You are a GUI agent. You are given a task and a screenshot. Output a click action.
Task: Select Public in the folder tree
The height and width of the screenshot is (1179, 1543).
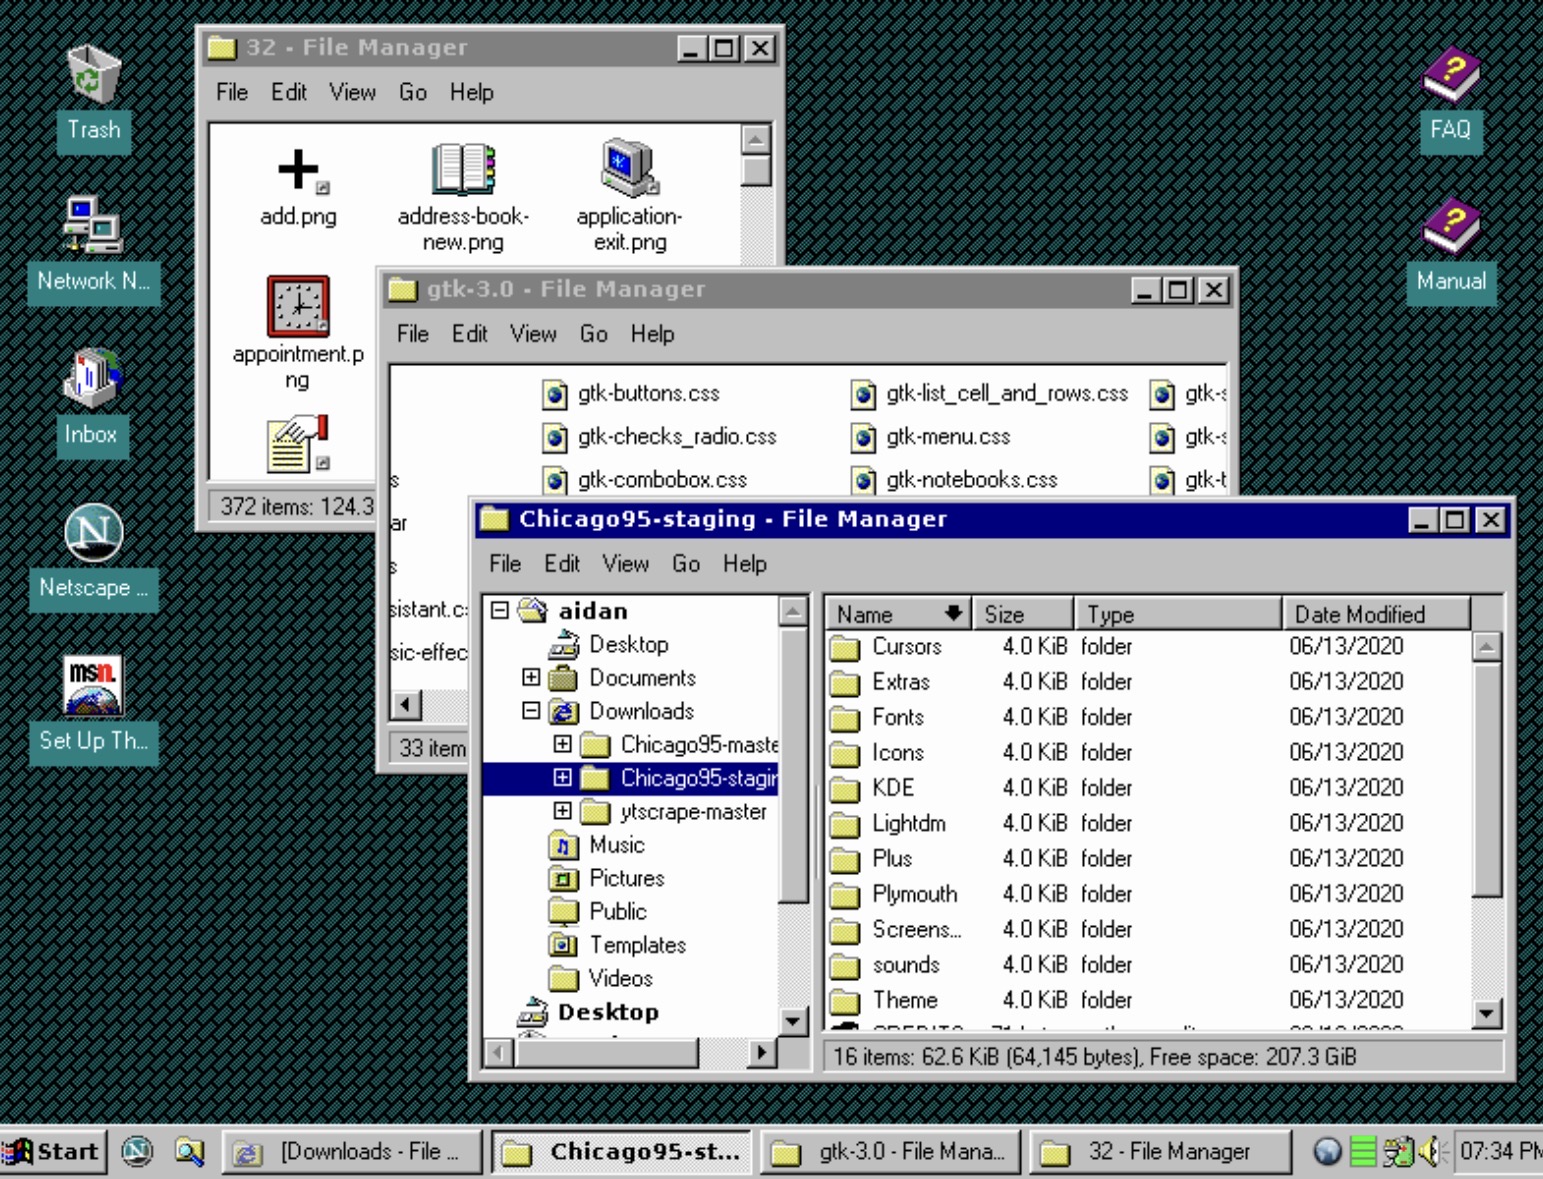pos(598,911)
